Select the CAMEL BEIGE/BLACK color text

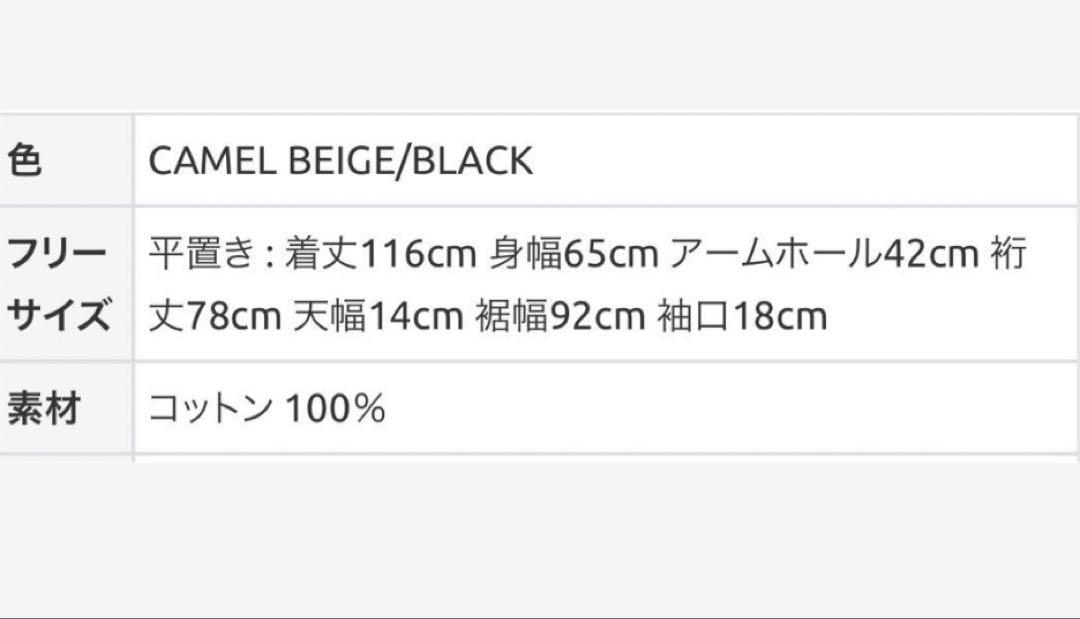coord(340,161)
